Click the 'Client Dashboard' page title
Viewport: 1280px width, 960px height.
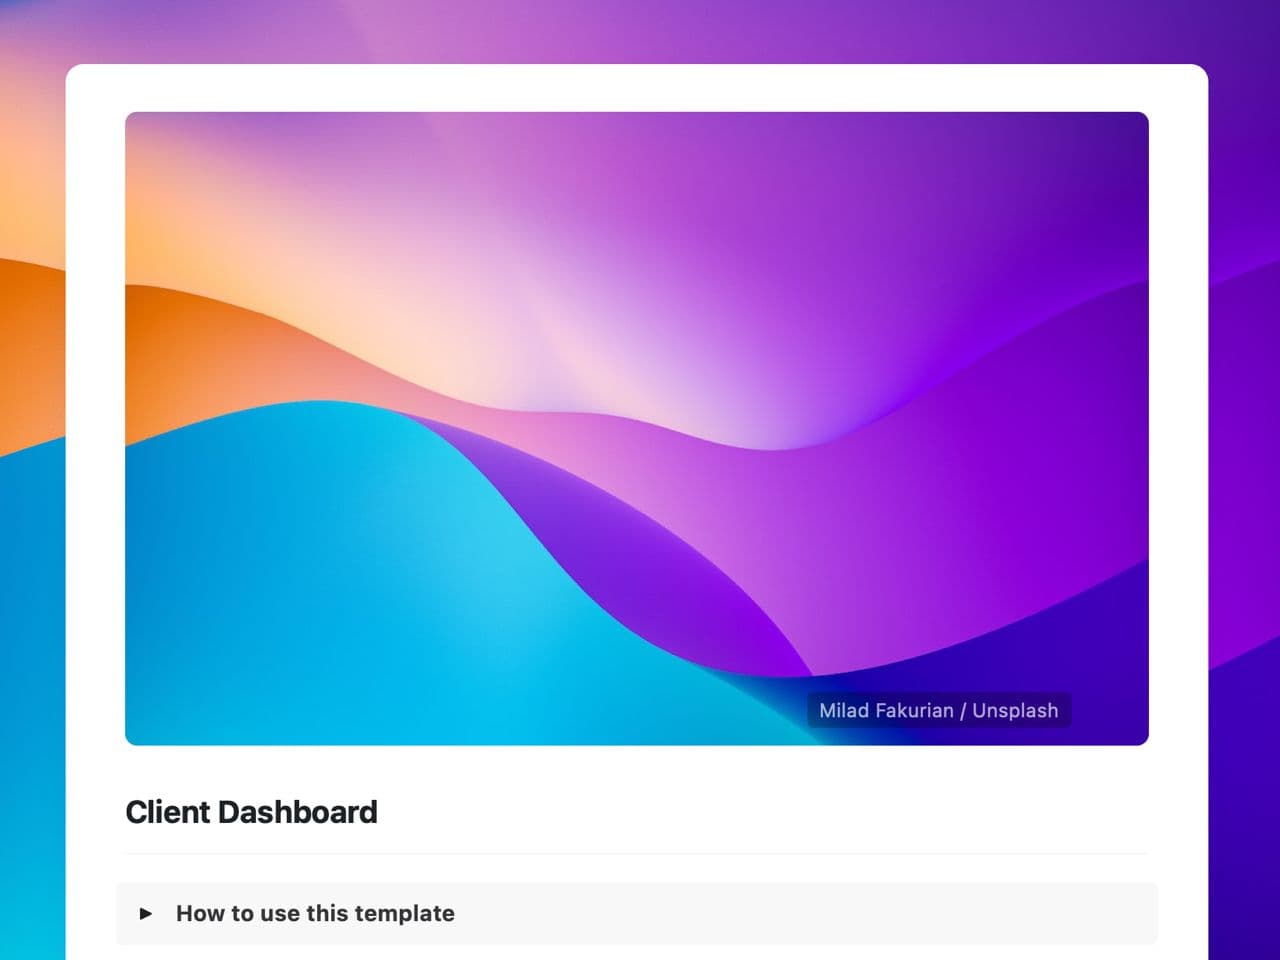[x=251, y=812]
